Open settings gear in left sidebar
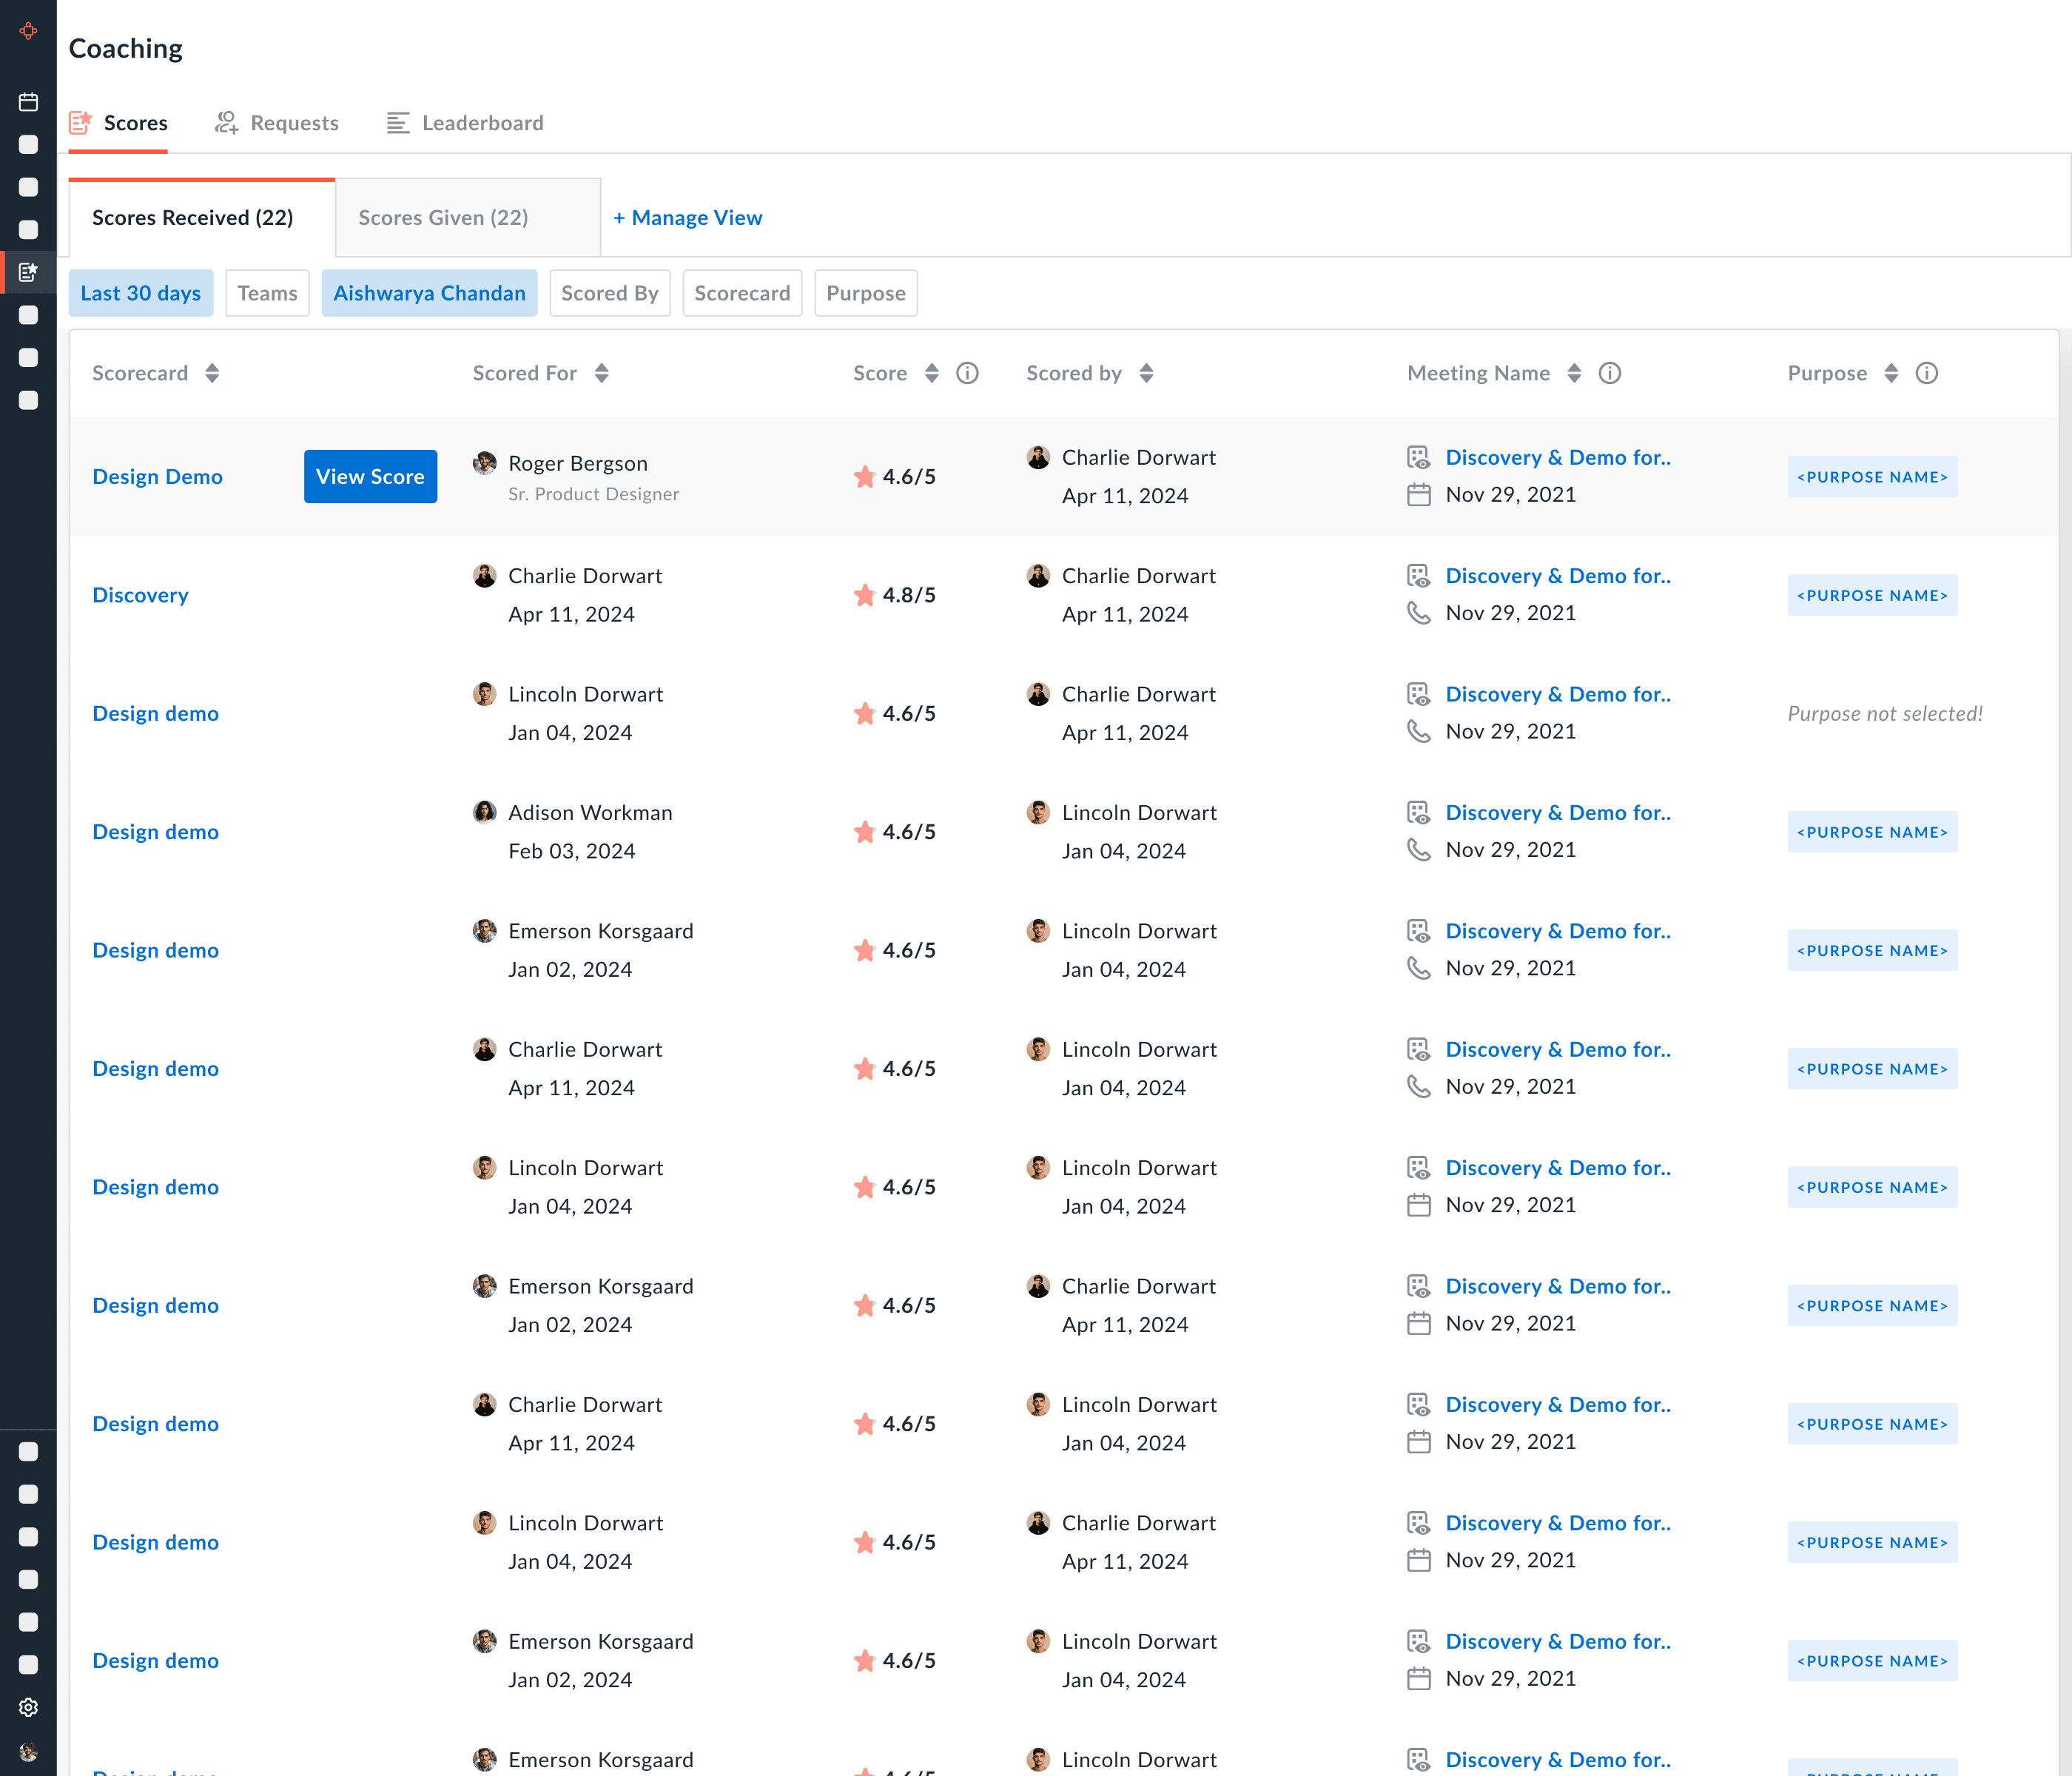 tap(28, 1707)
